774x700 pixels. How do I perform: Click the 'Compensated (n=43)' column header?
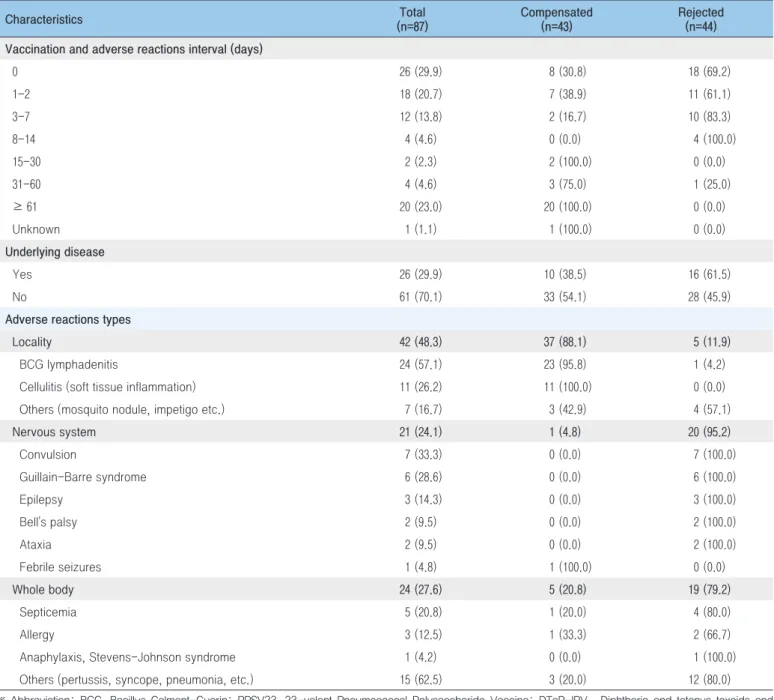pyautogui.click(x=556, y=19)
